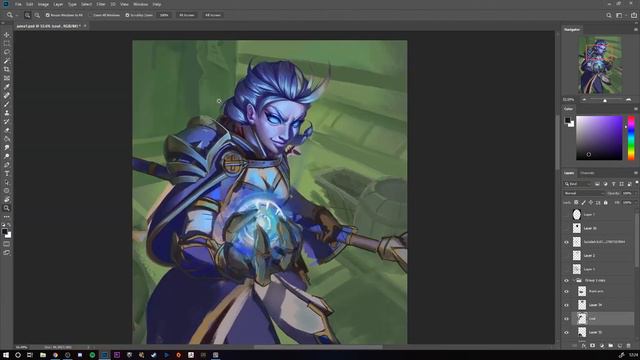Select the Horizontal Type tool
This screenshot has width=640, height=360.
[7, 173]
